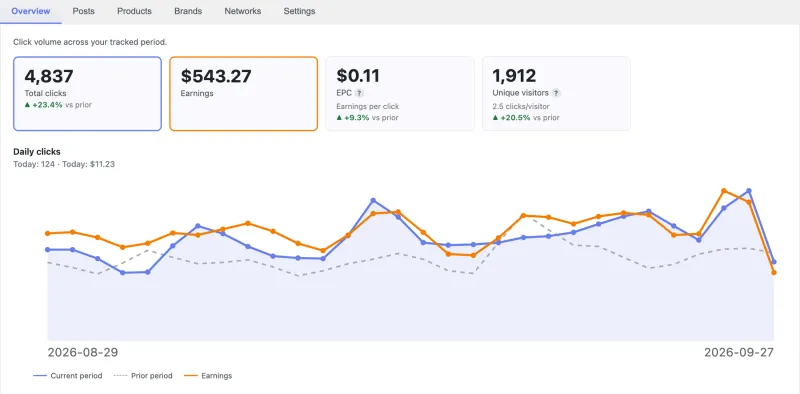This screenshot has height=394, width=800.
Task: Toggle Current period legend item
Action: [x=67, y=376]
